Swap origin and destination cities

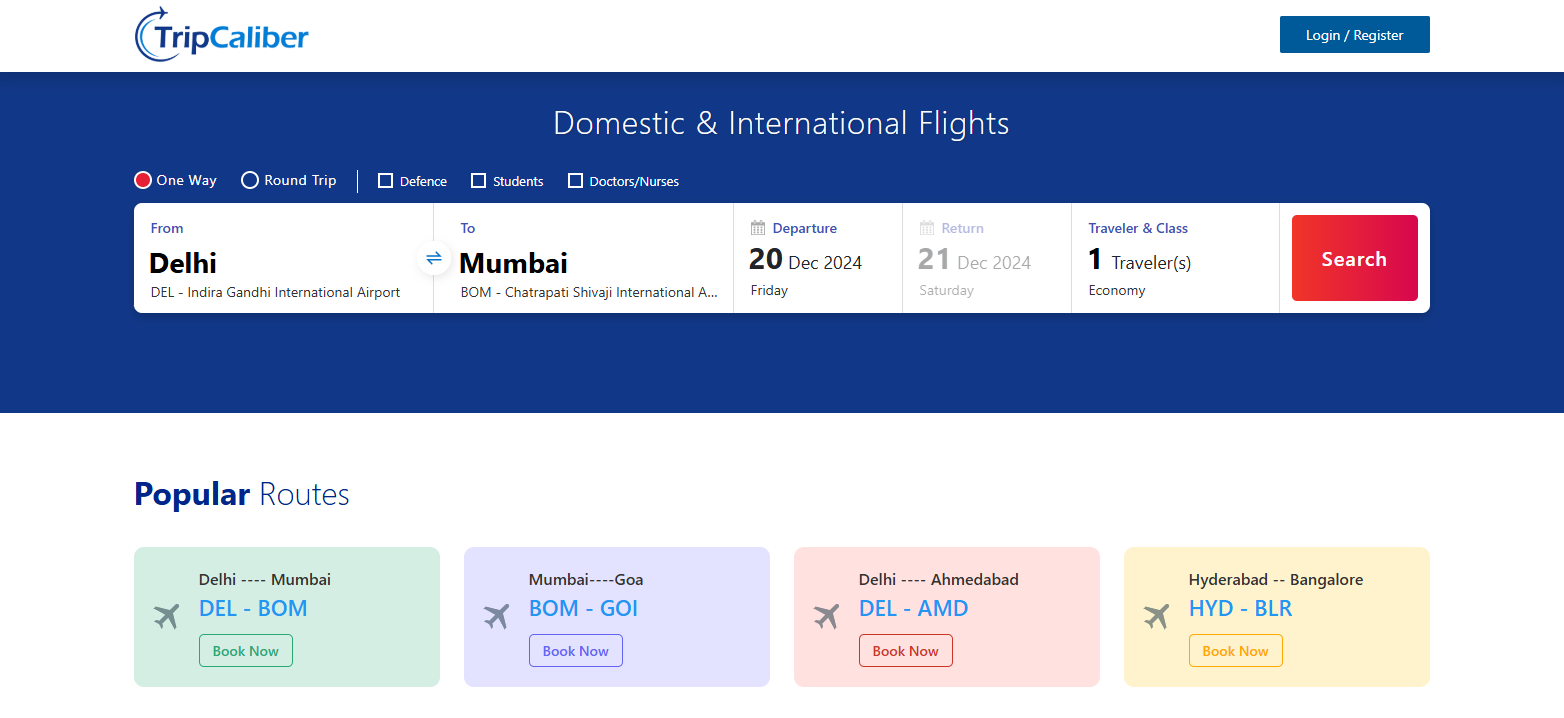434,259
